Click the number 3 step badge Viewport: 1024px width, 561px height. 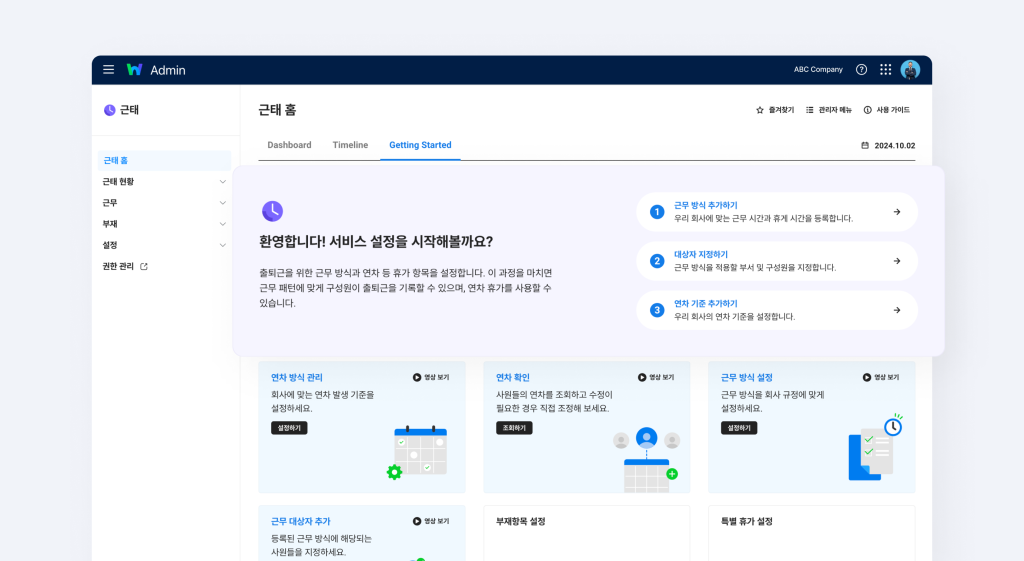[x=657, y=310]
